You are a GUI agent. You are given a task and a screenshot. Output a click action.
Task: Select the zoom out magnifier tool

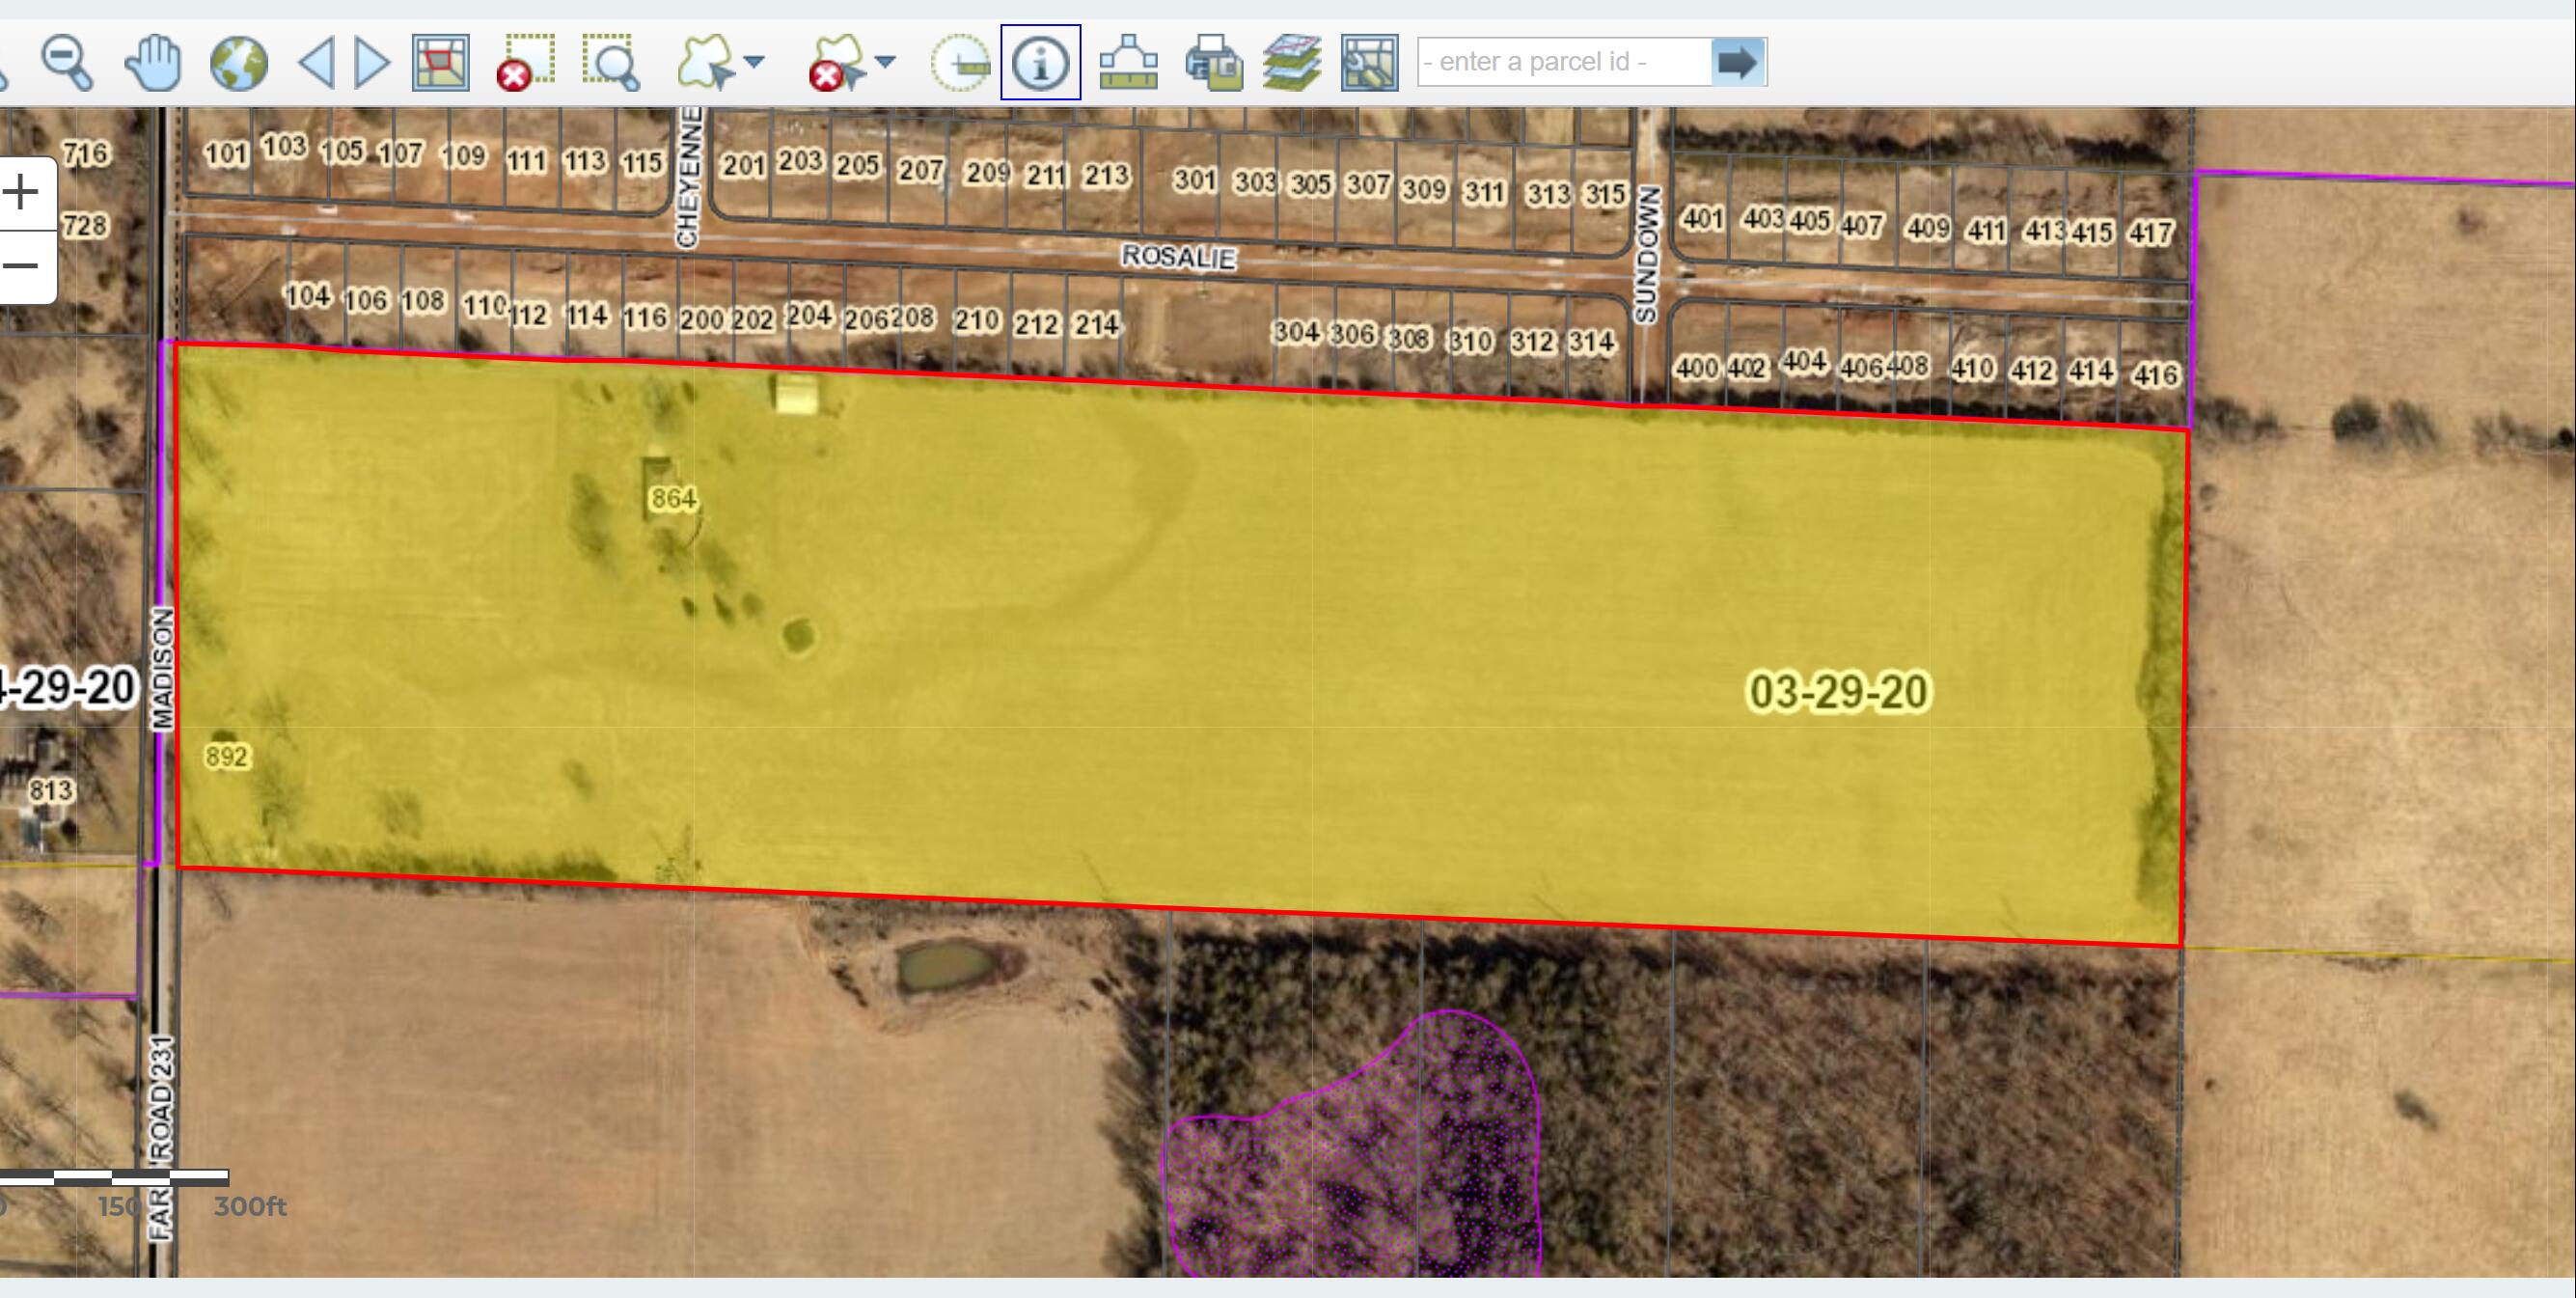(67, 63)
